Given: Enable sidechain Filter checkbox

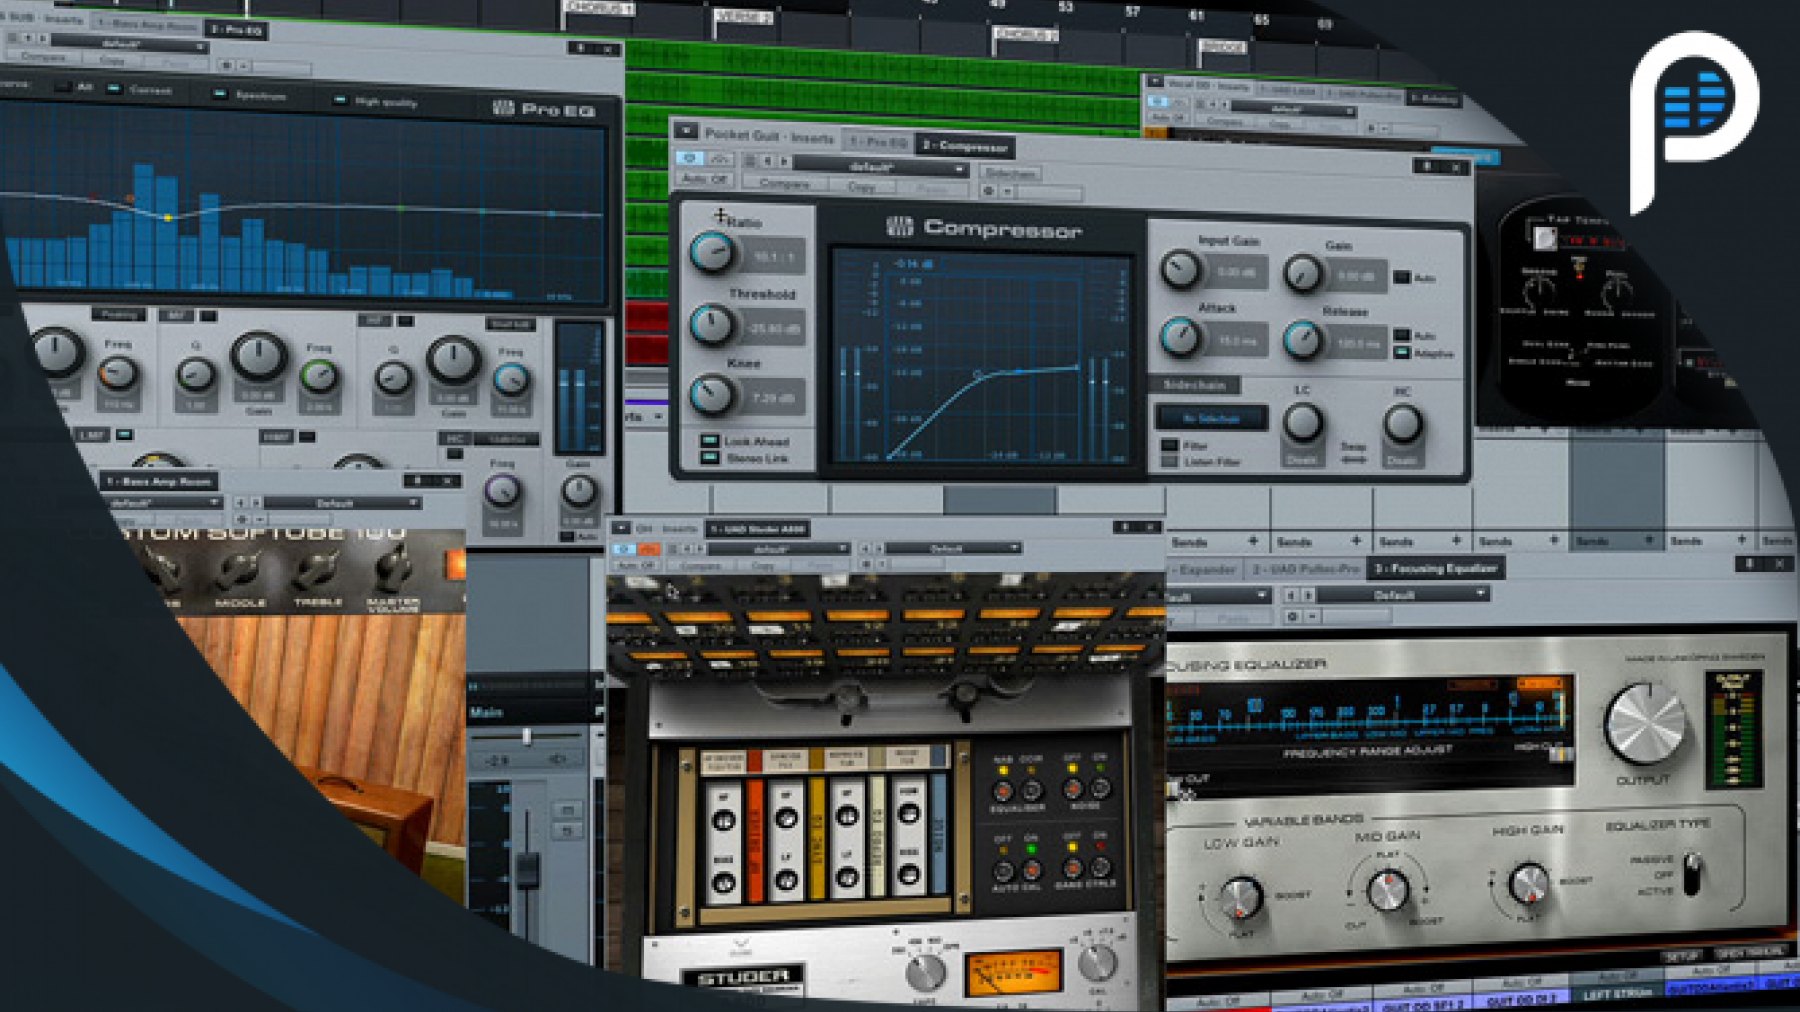Looking at the screenshot, I should pyautogui.click(x=1169, y=445).
